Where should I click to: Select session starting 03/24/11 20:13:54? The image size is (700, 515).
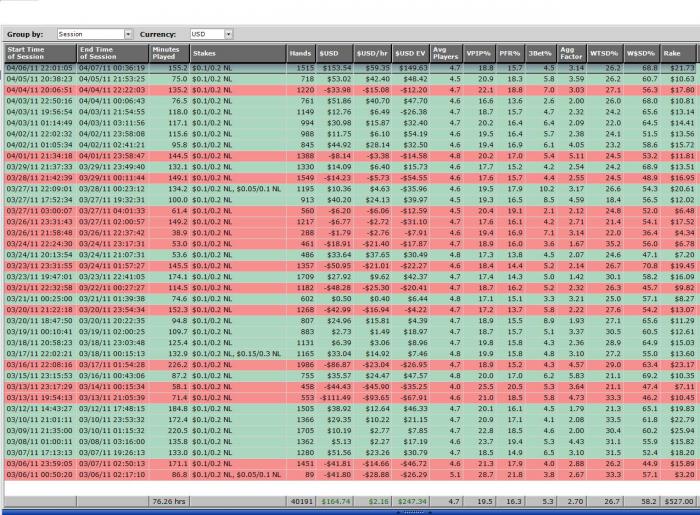350,255
